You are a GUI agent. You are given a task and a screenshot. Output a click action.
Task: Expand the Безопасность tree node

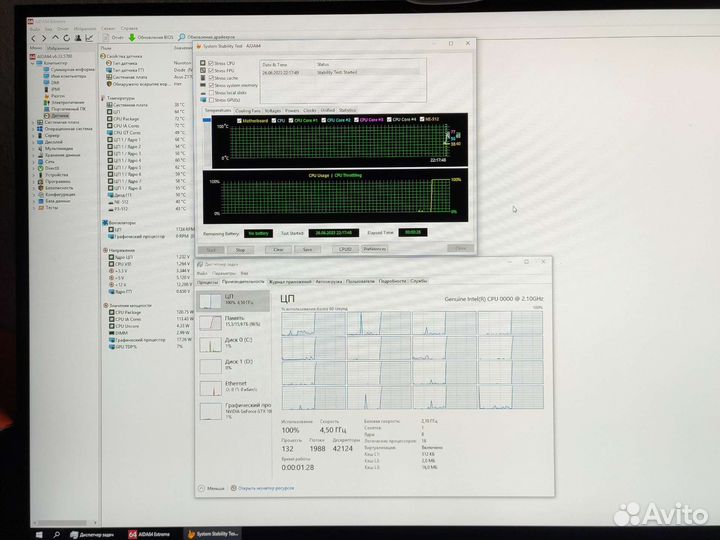pyautogui.click(x=34, y=188)
